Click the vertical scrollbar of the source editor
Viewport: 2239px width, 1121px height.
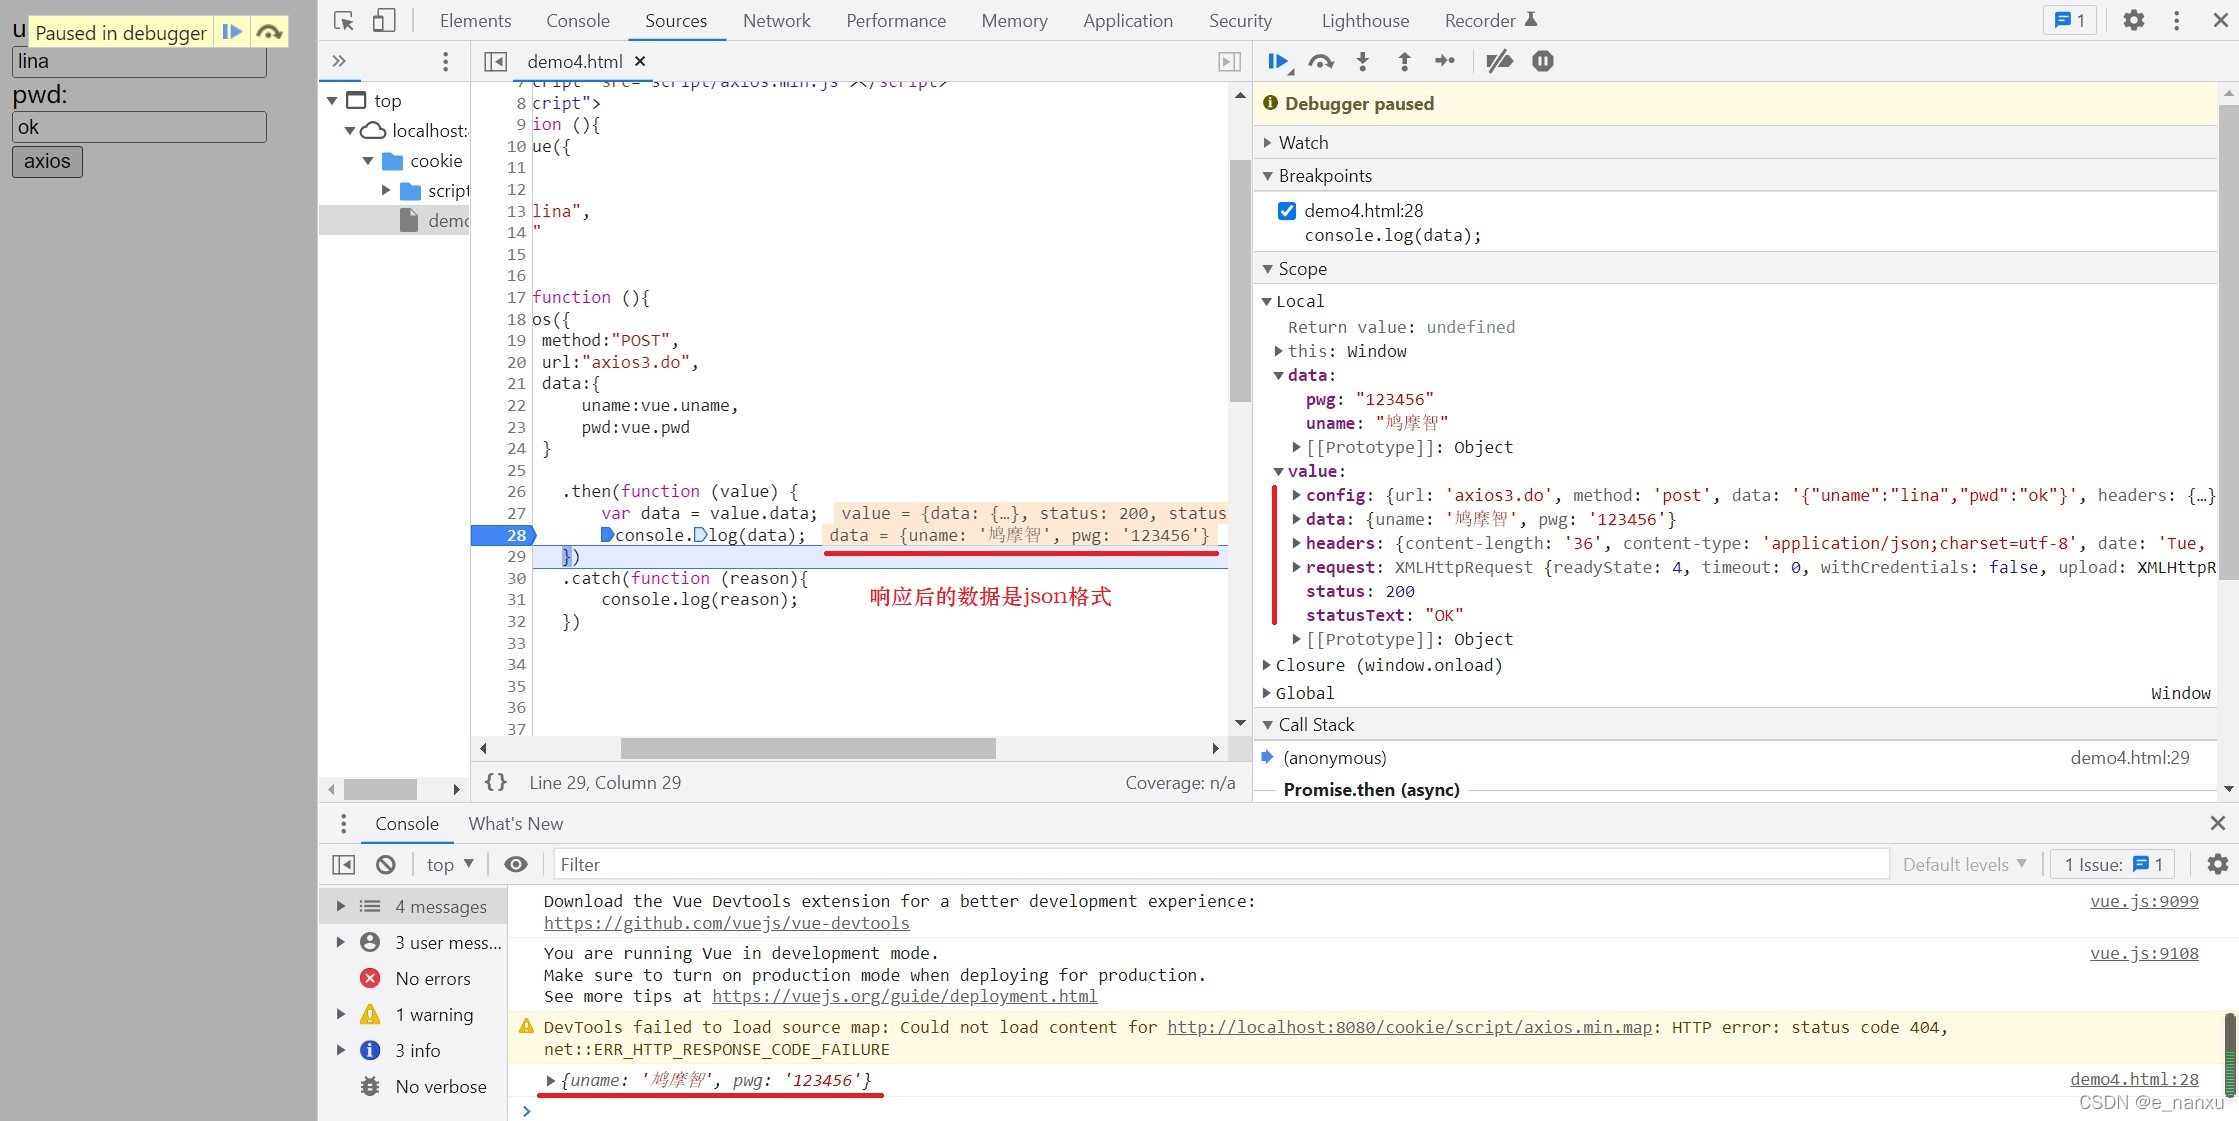click(x=1240, y=280)
